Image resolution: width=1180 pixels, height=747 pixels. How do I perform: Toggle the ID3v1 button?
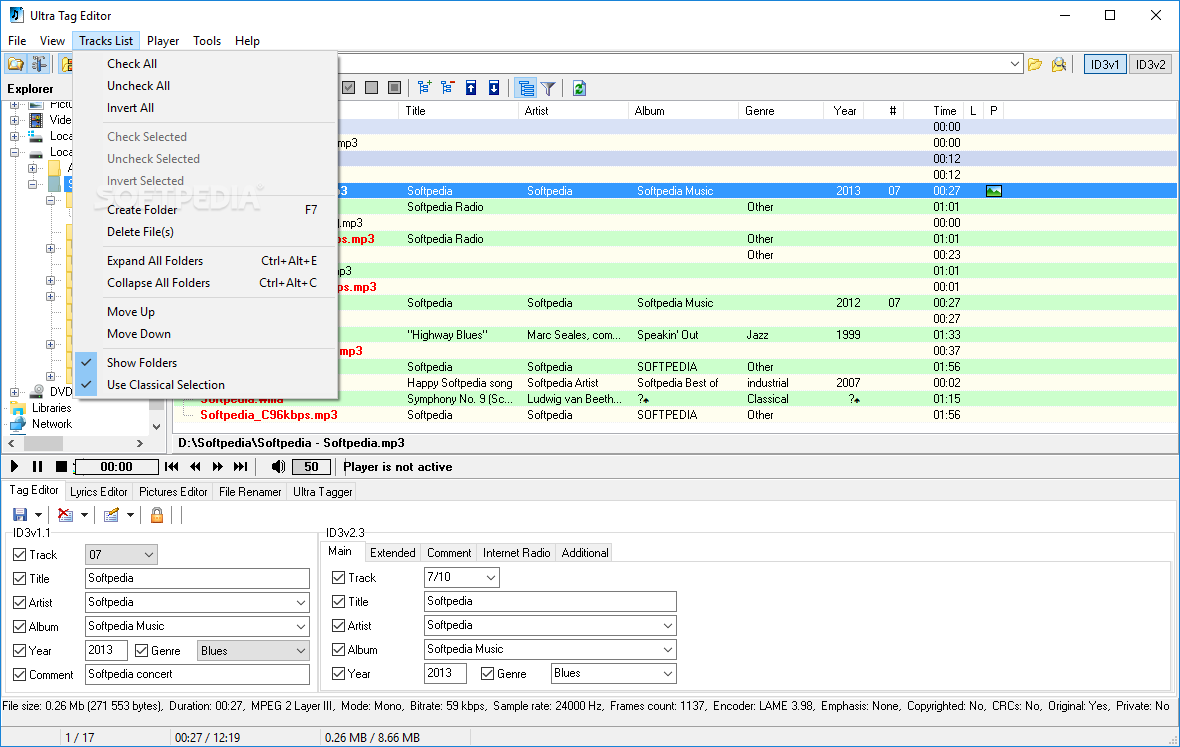click(1105, 65)
